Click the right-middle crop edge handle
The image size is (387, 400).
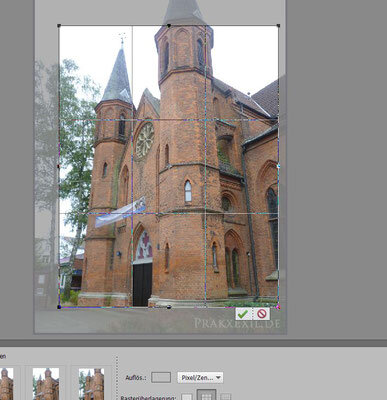point(278,166)
